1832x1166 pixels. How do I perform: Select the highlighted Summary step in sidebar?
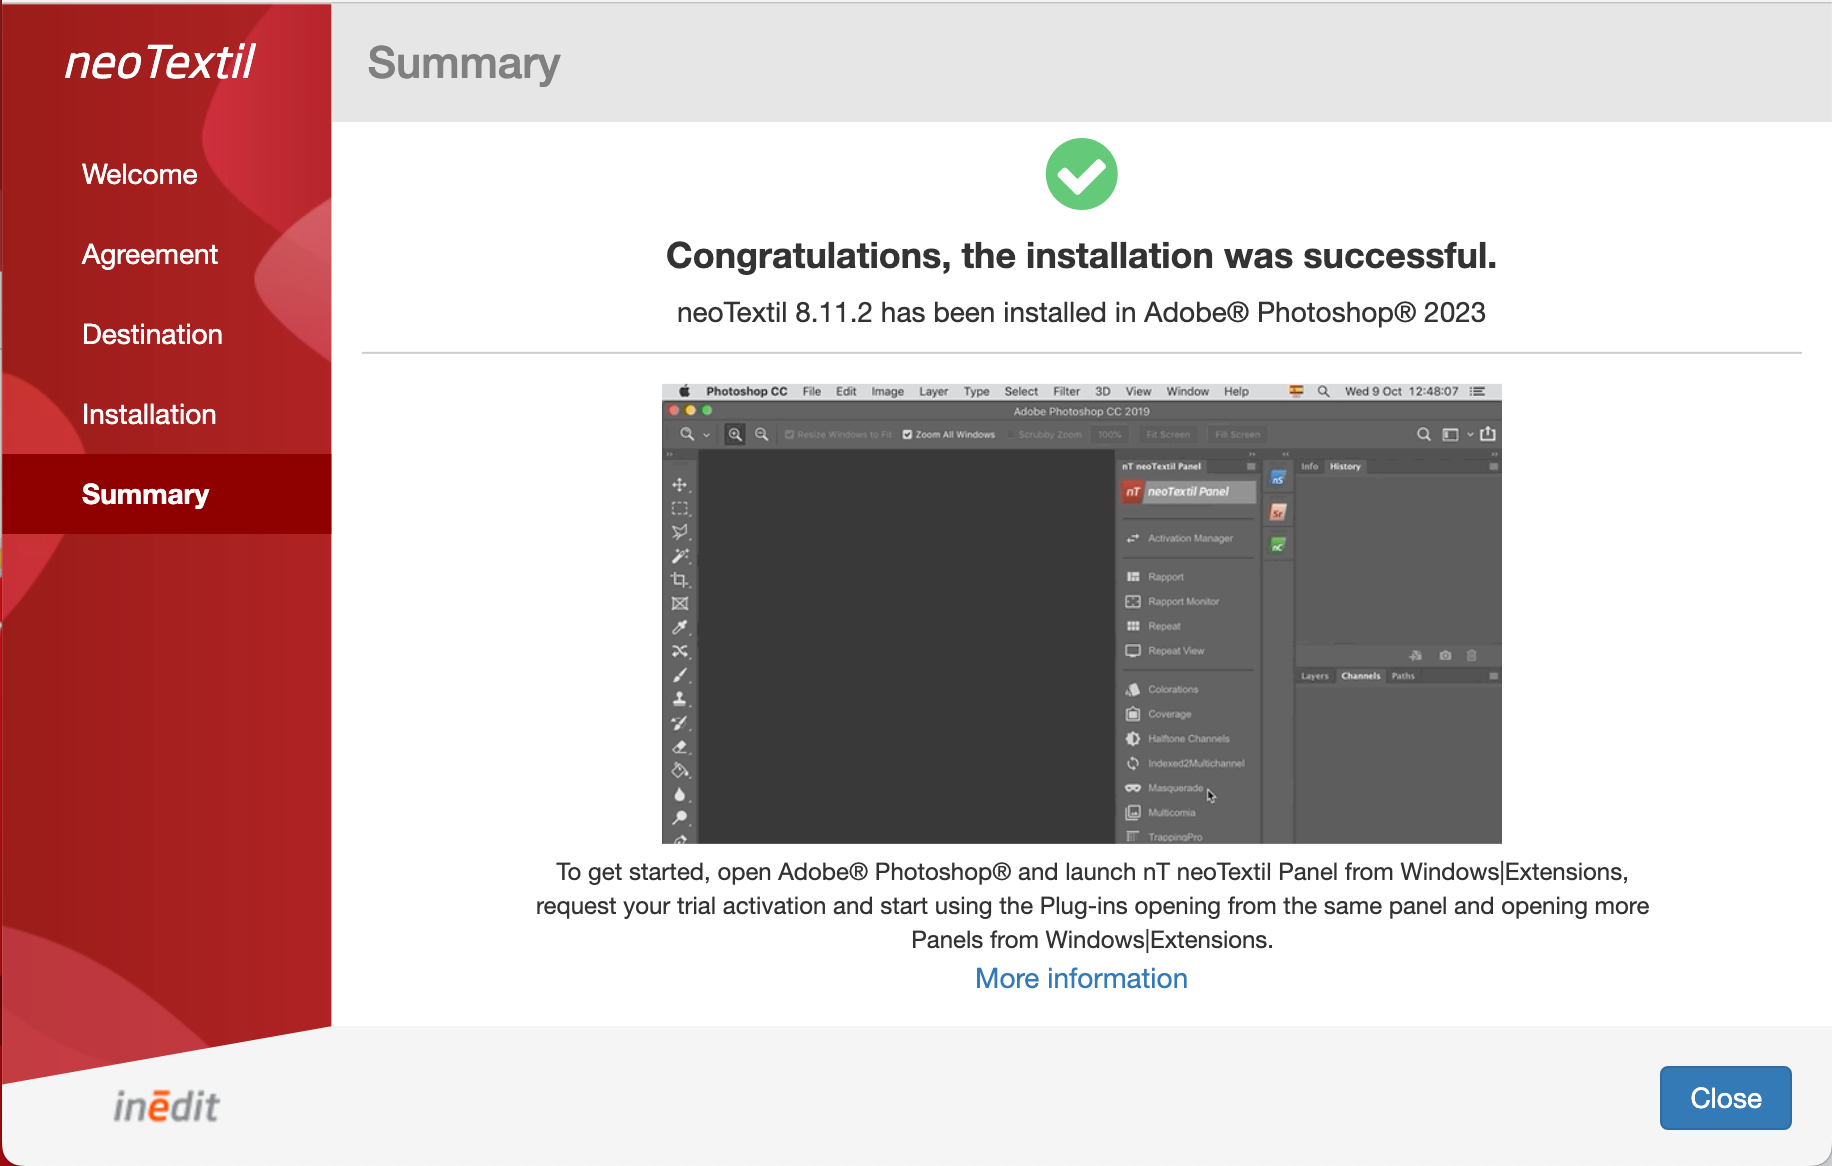tap(166, 494)
